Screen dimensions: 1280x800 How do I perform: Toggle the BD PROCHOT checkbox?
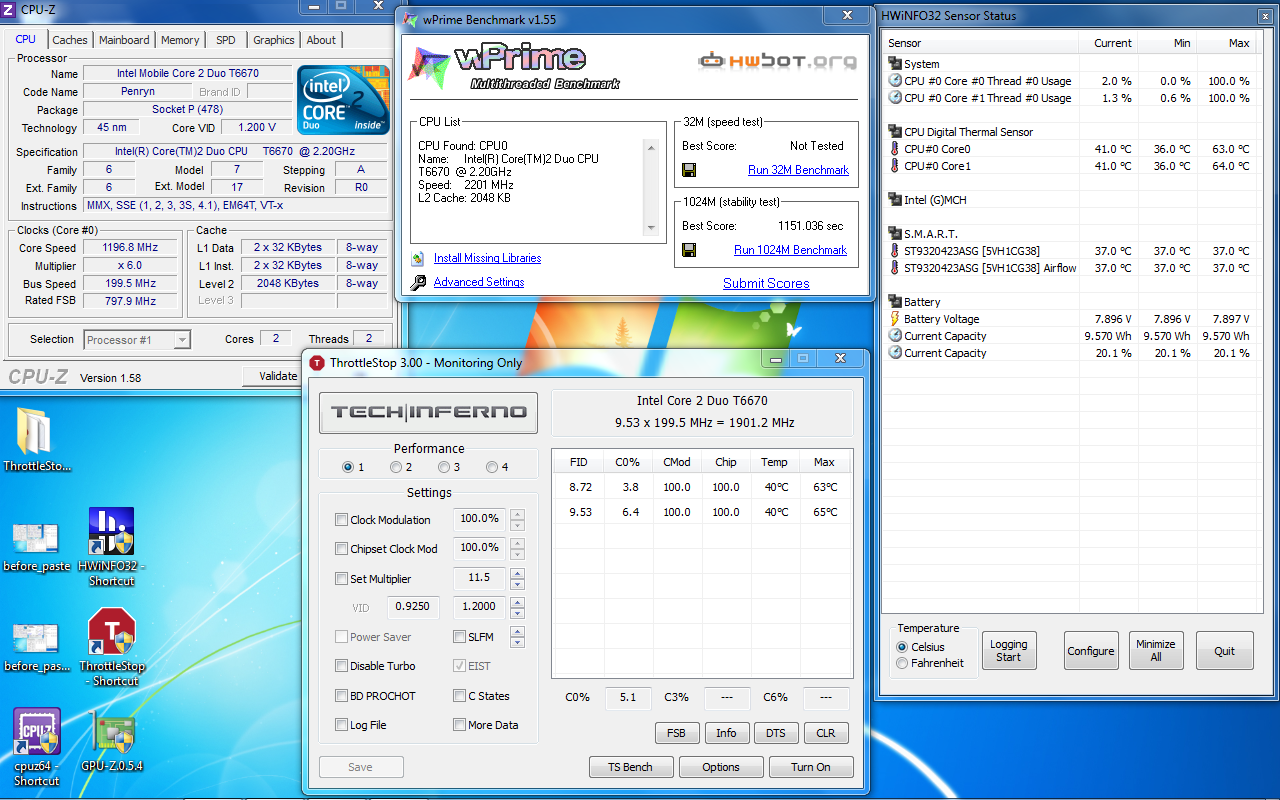point(341,696)
